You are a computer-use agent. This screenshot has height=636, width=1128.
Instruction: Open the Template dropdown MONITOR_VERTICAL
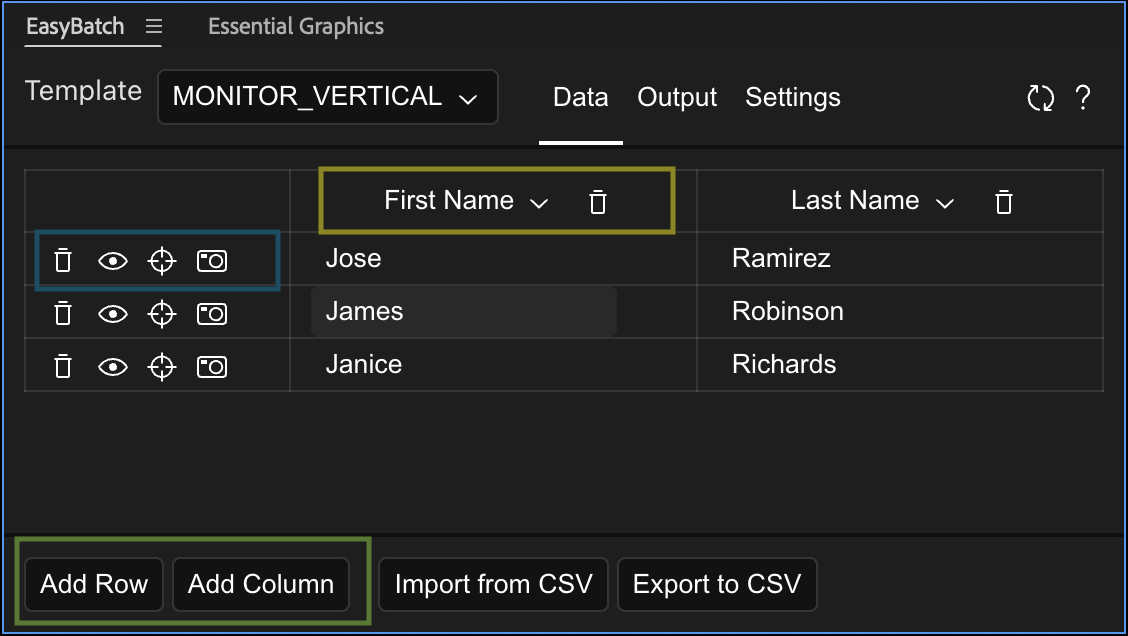pos(327,97)
